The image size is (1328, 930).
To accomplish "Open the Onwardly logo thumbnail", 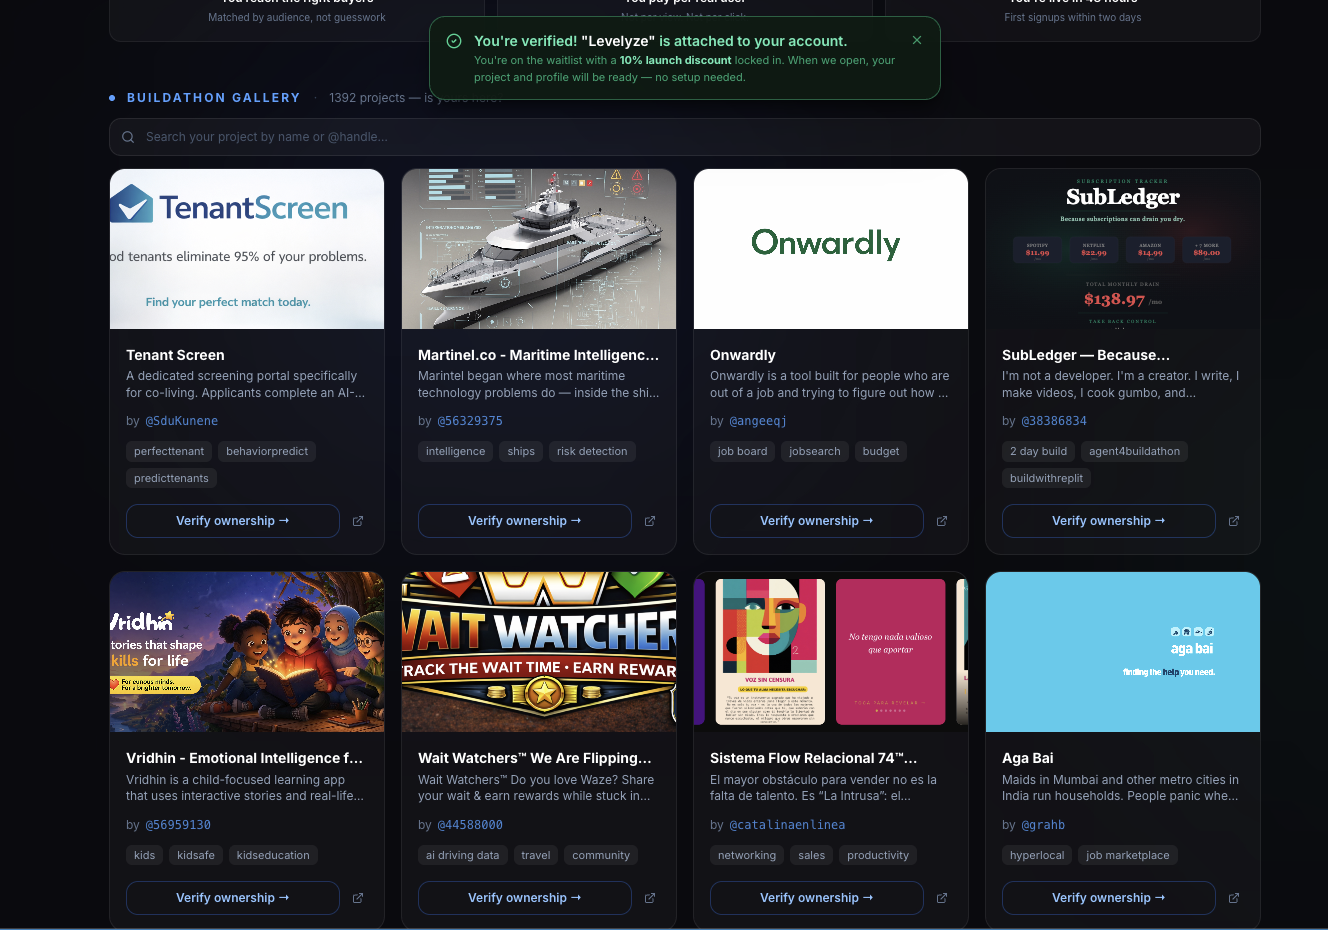I will tap(831, 249).
